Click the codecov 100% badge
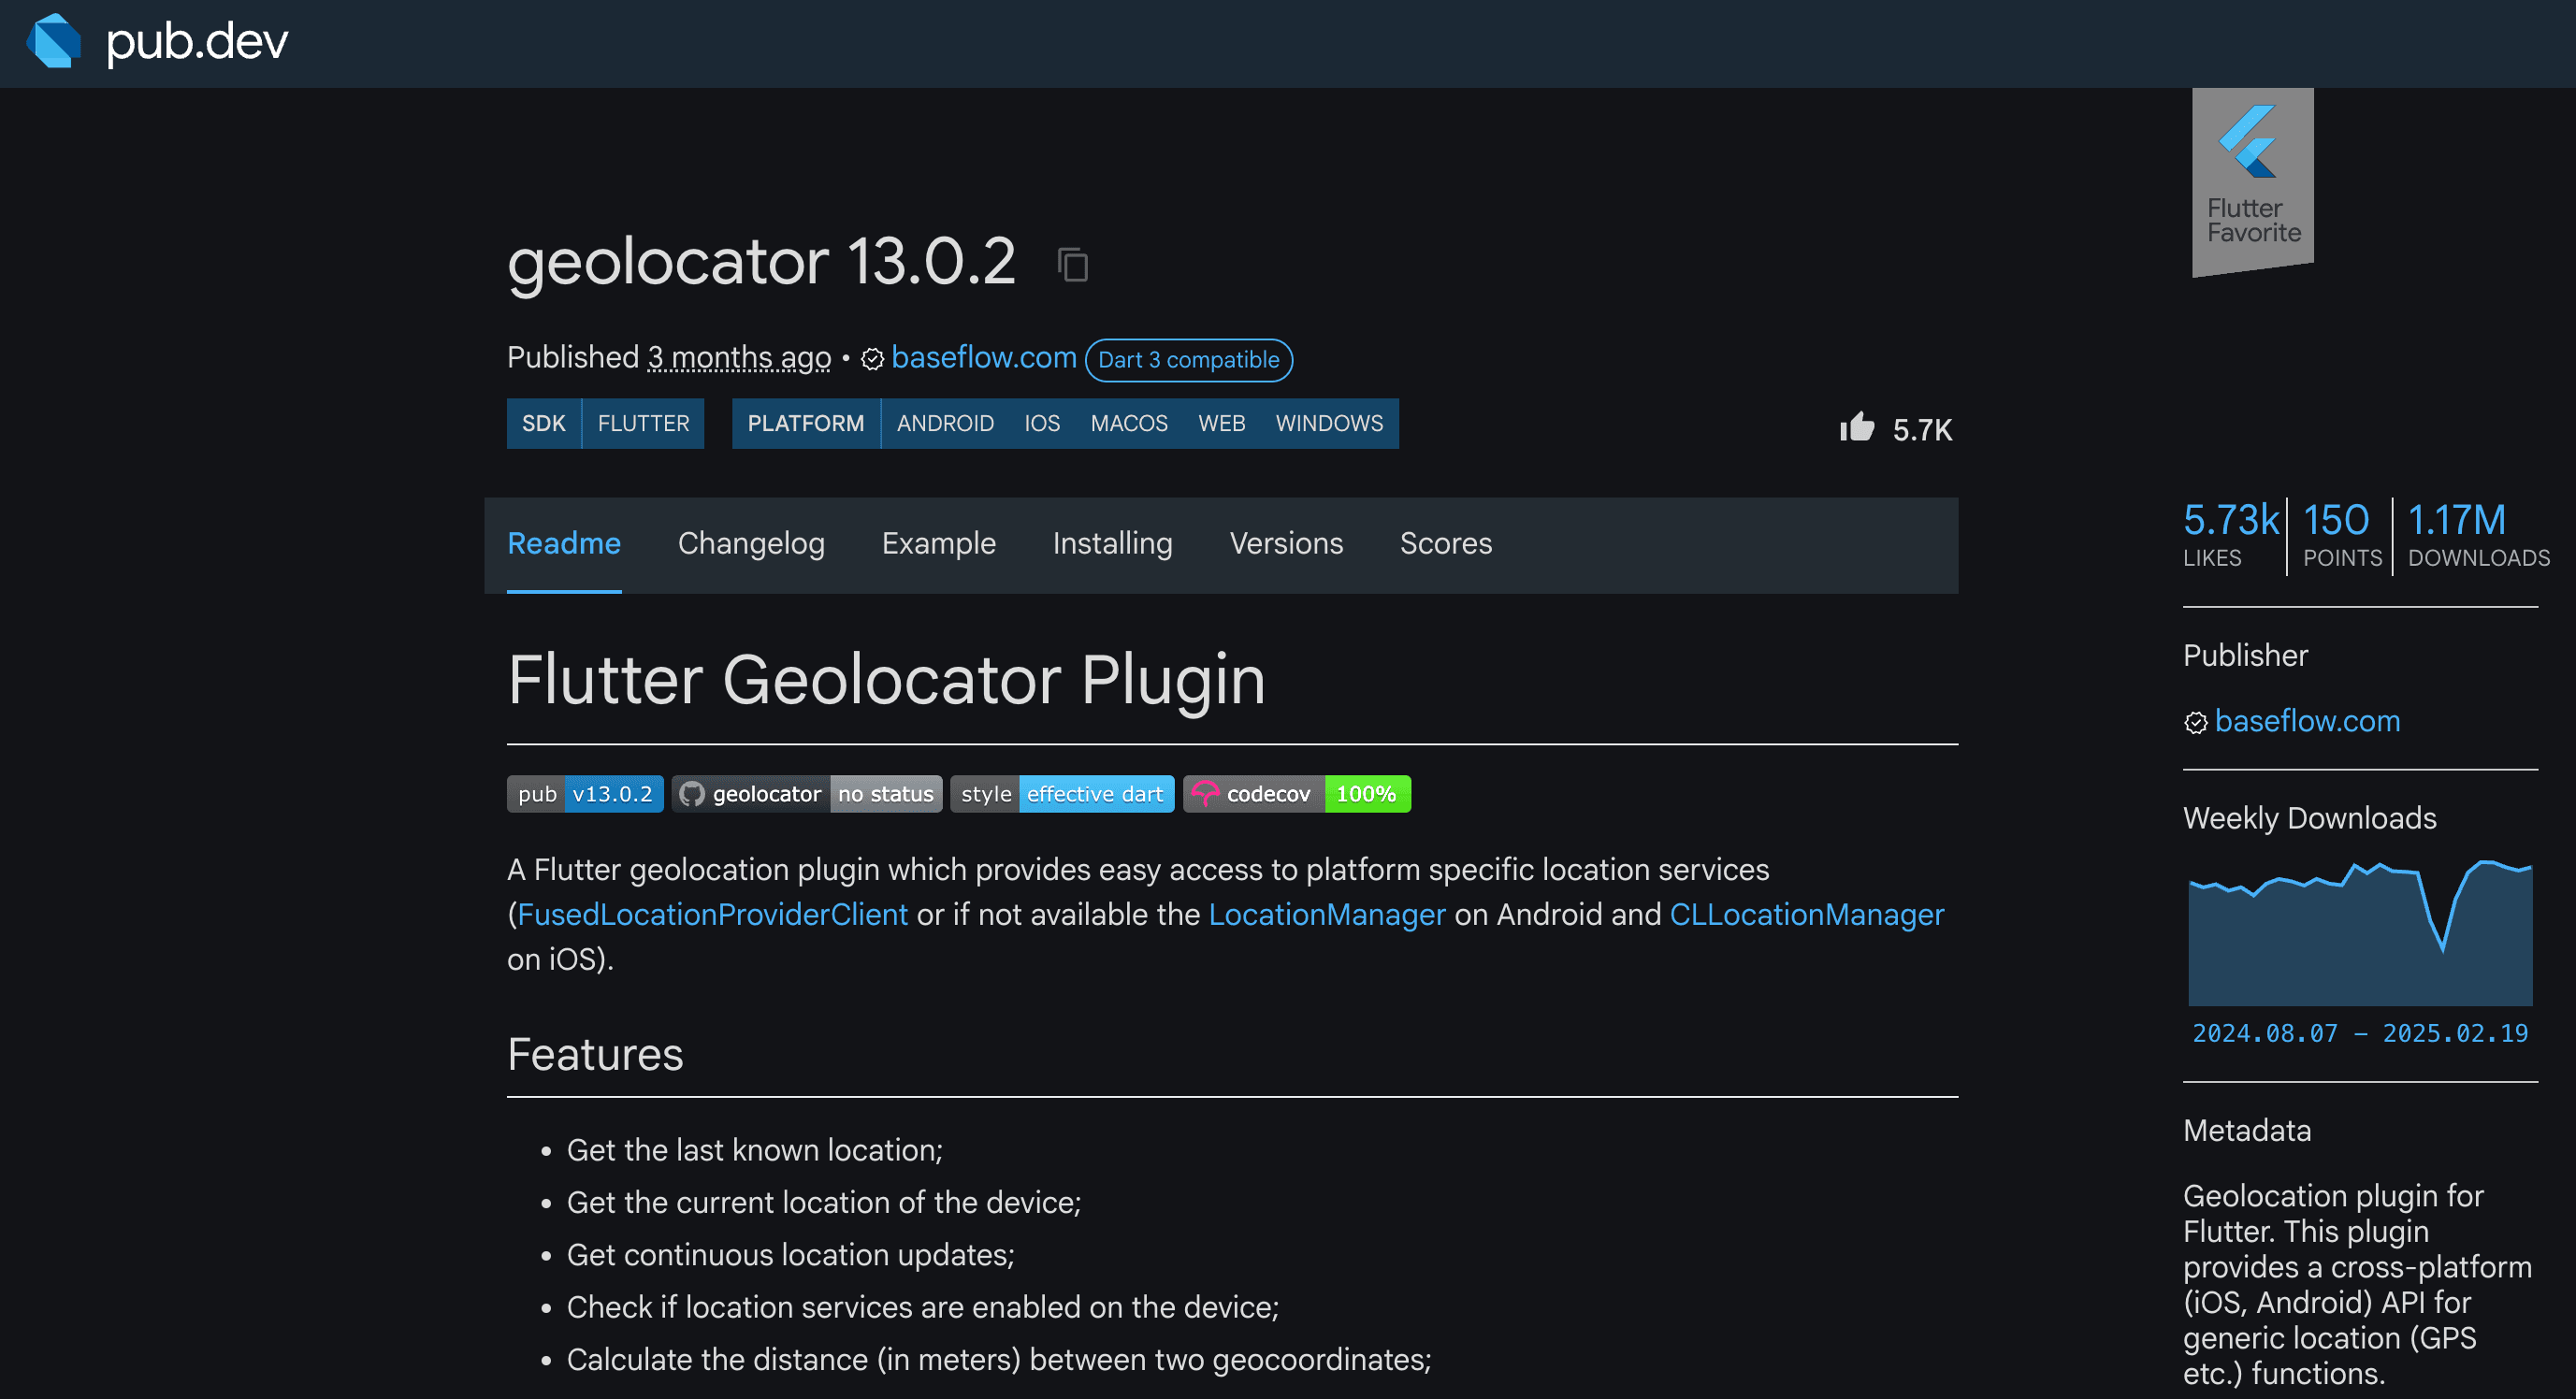 click(x=1297, y=794)
